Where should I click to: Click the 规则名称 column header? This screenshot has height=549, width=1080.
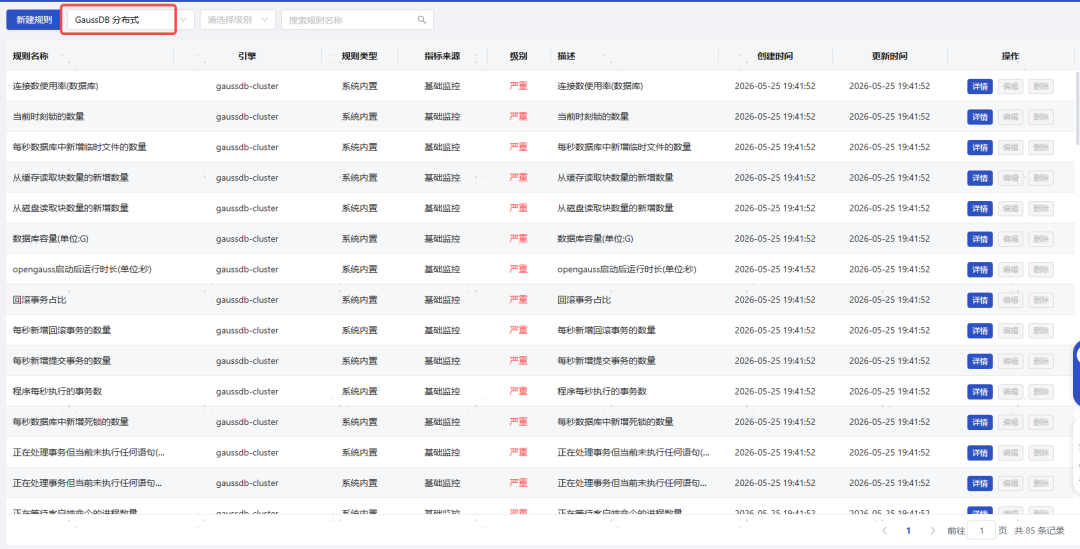[x=30, y=56]
